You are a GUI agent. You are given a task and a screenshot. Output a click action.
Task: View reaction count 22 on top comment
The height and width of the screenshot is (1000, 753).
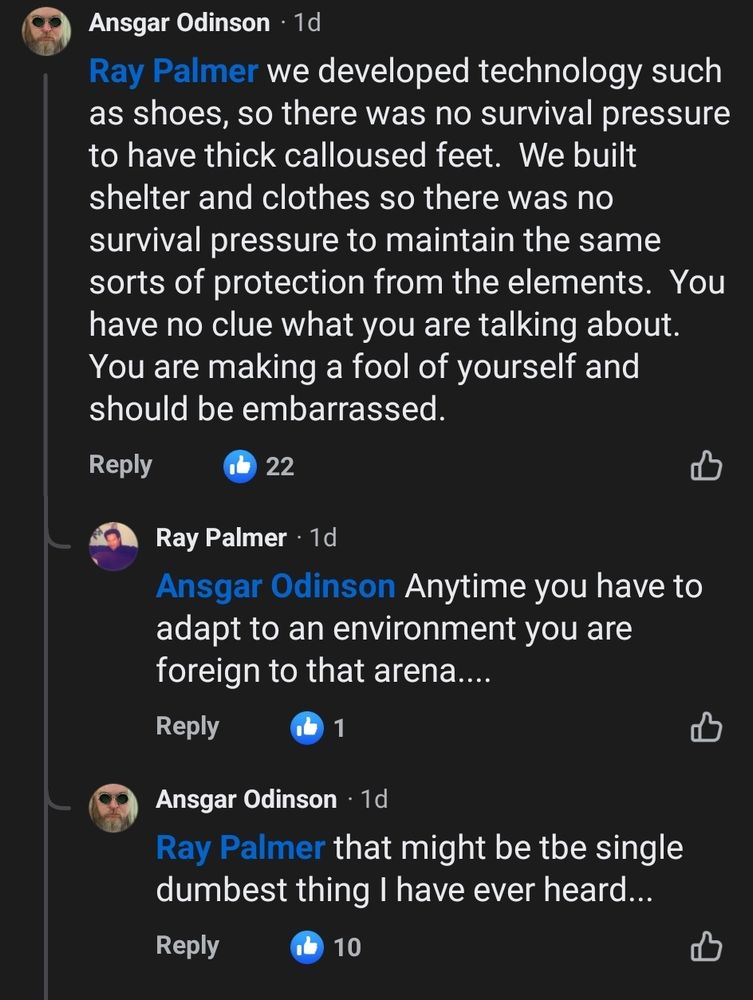[x=280, y=466]
